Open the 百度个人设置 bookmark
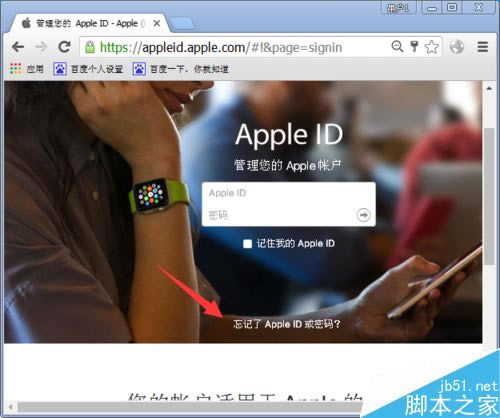The width and height of the screenshot is (500, 418). click(x=88, y=69)
